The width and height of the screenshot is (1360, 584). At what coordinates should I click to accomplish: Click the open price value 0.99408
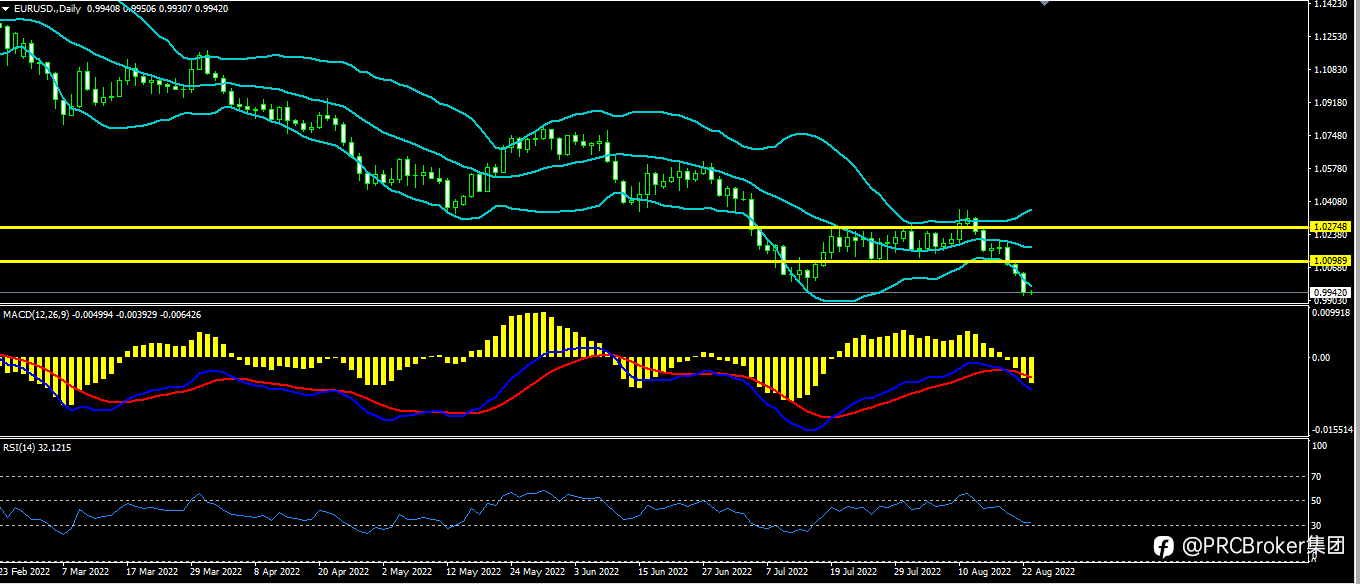point(103,8)
